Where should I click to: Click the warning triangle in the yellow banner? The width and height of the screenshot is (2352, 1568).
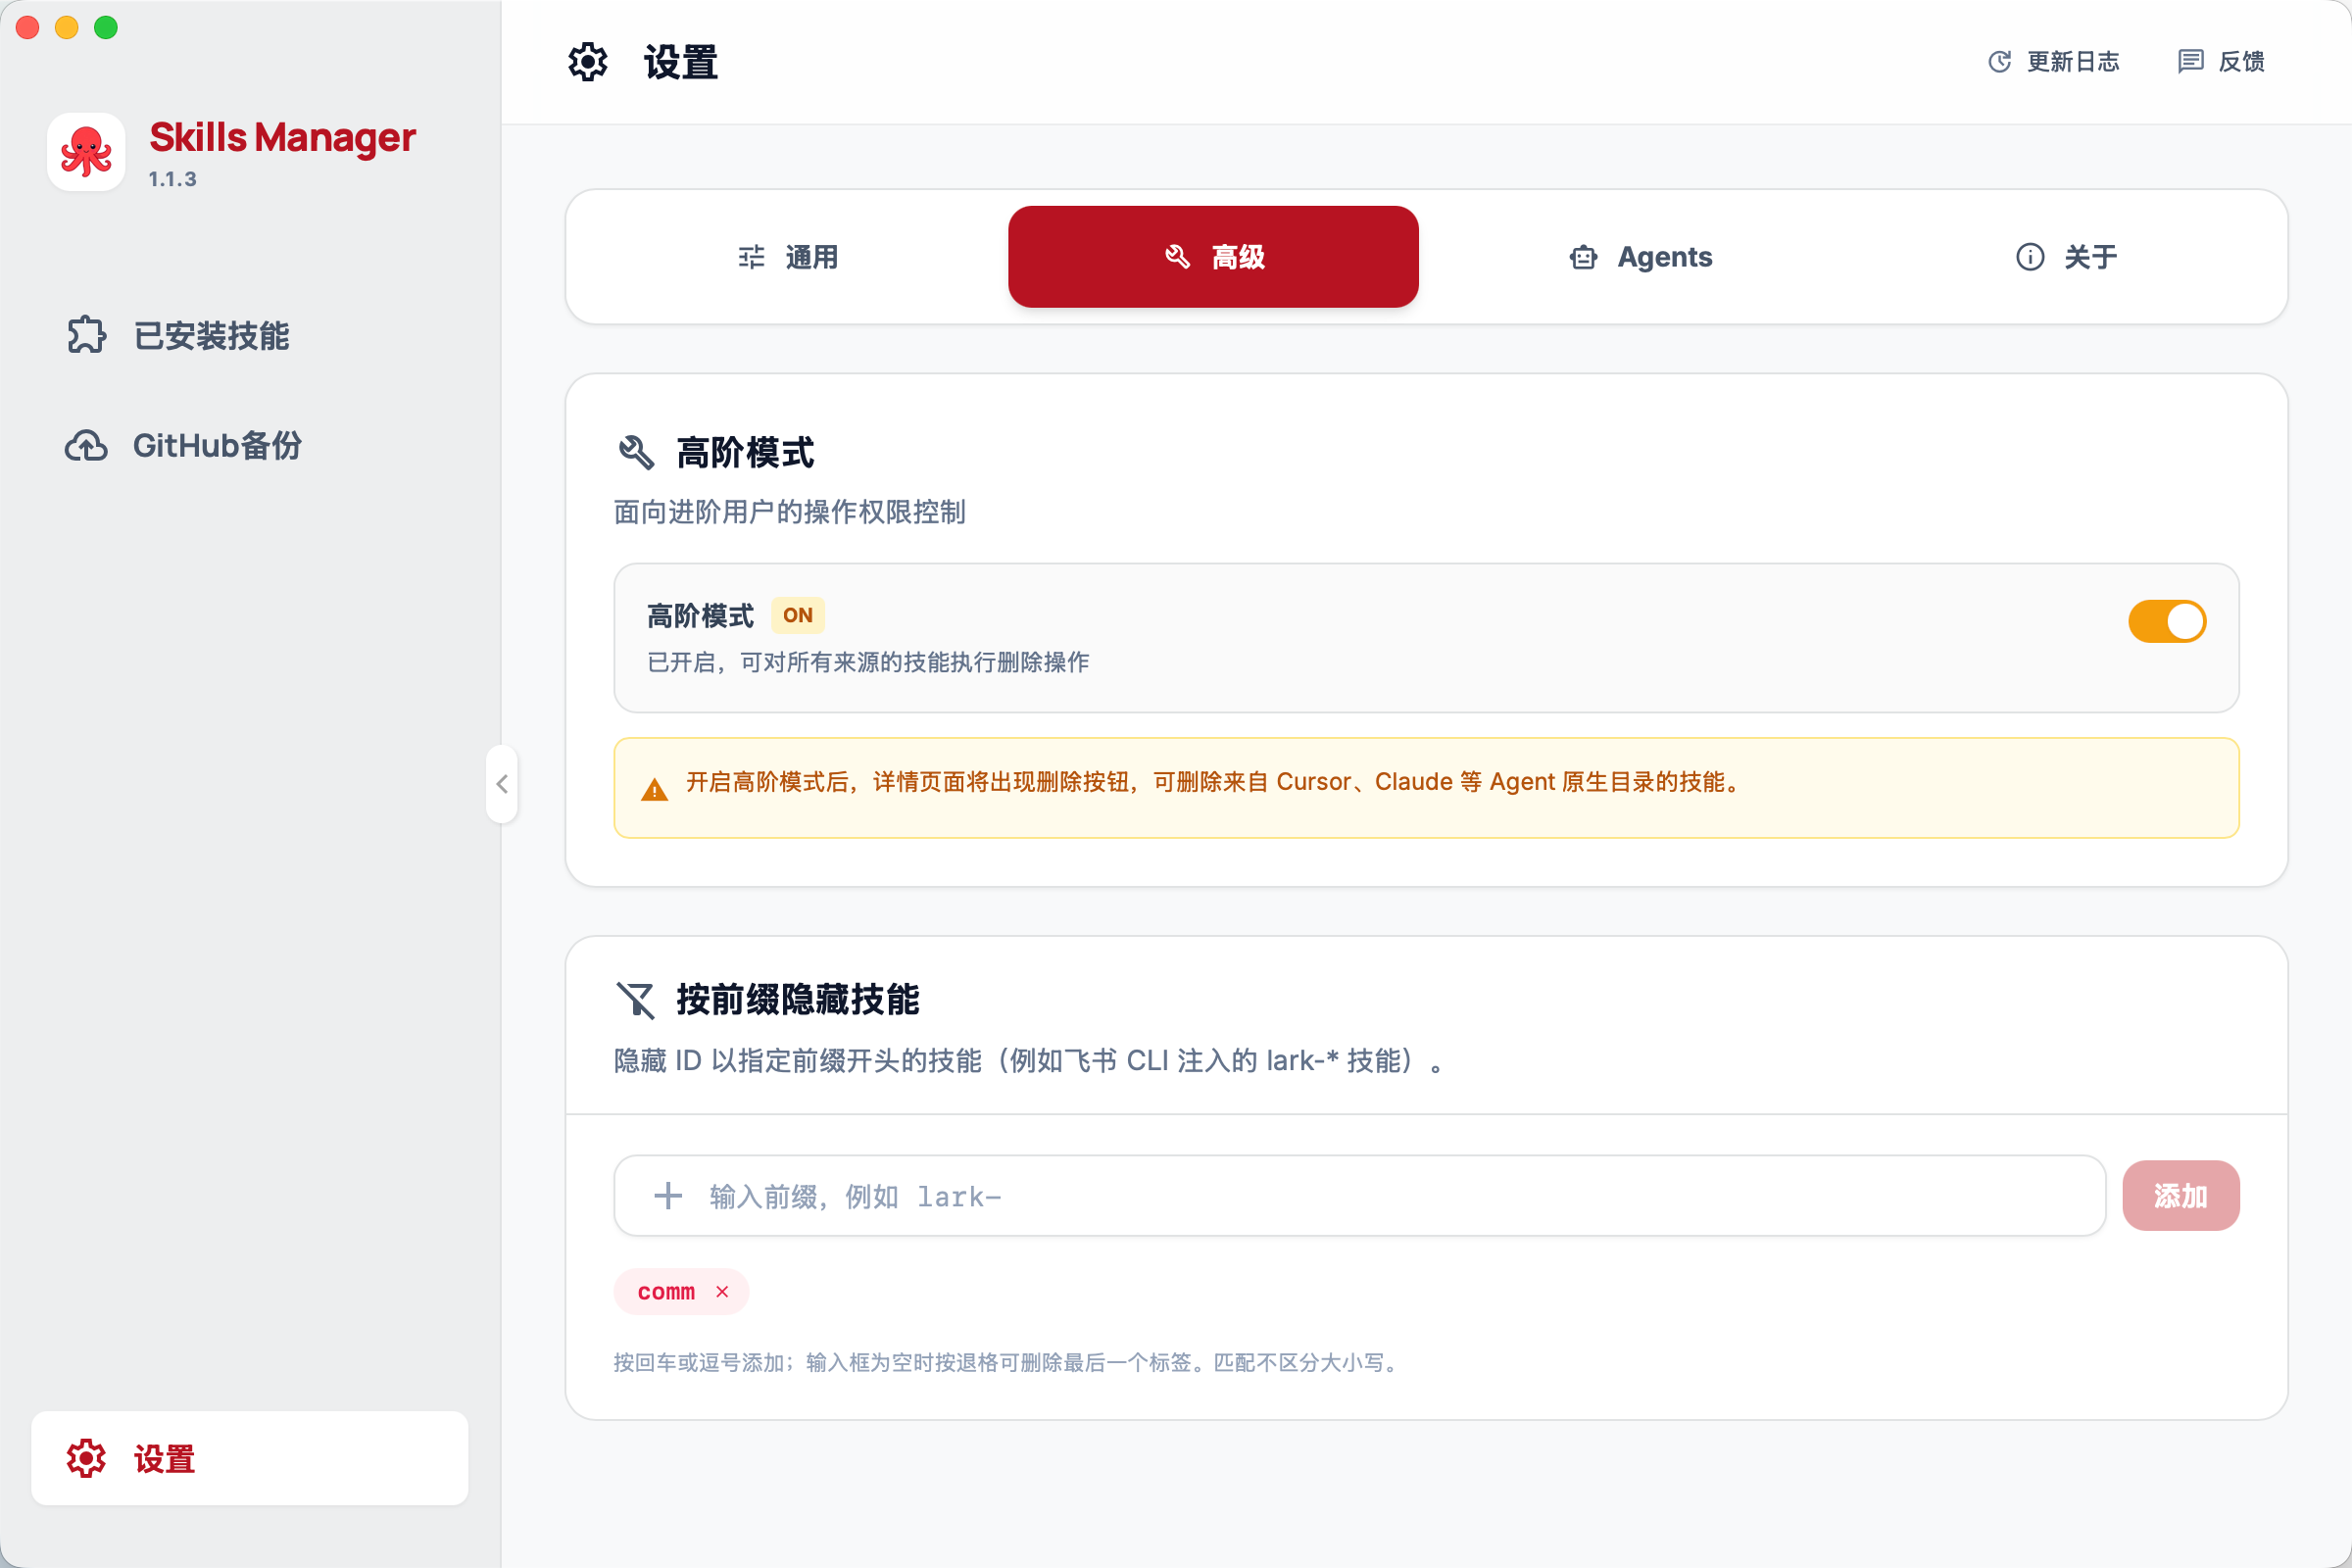coord(654,788)
